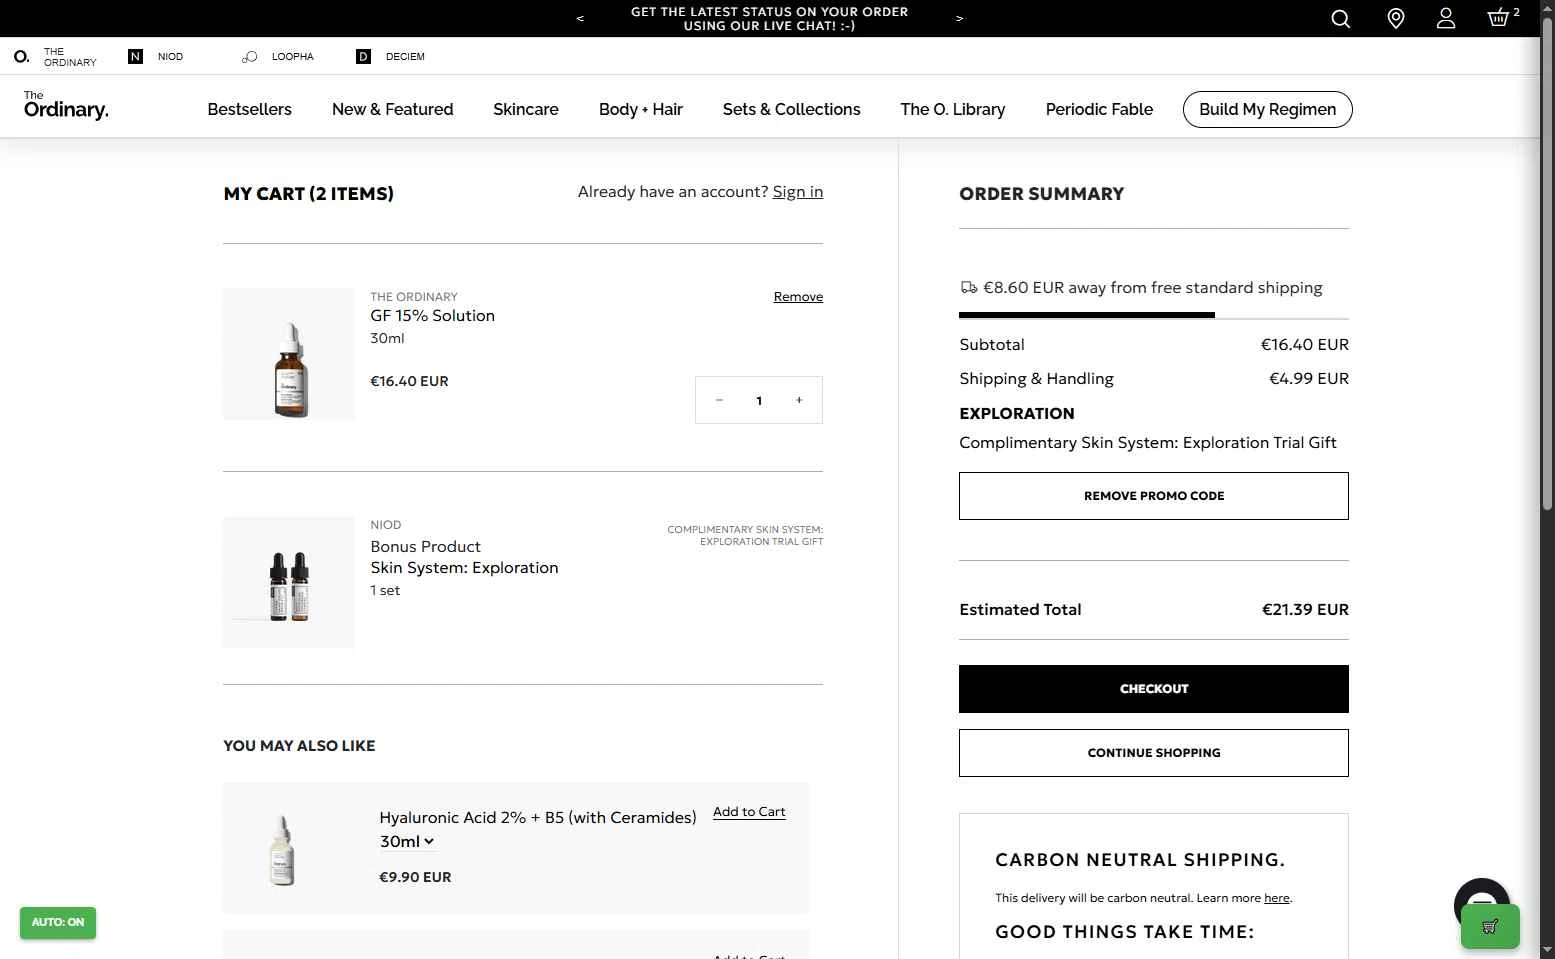Open The O. Library menu
This screenshot has width=1555, height=959.
[953, 109]
